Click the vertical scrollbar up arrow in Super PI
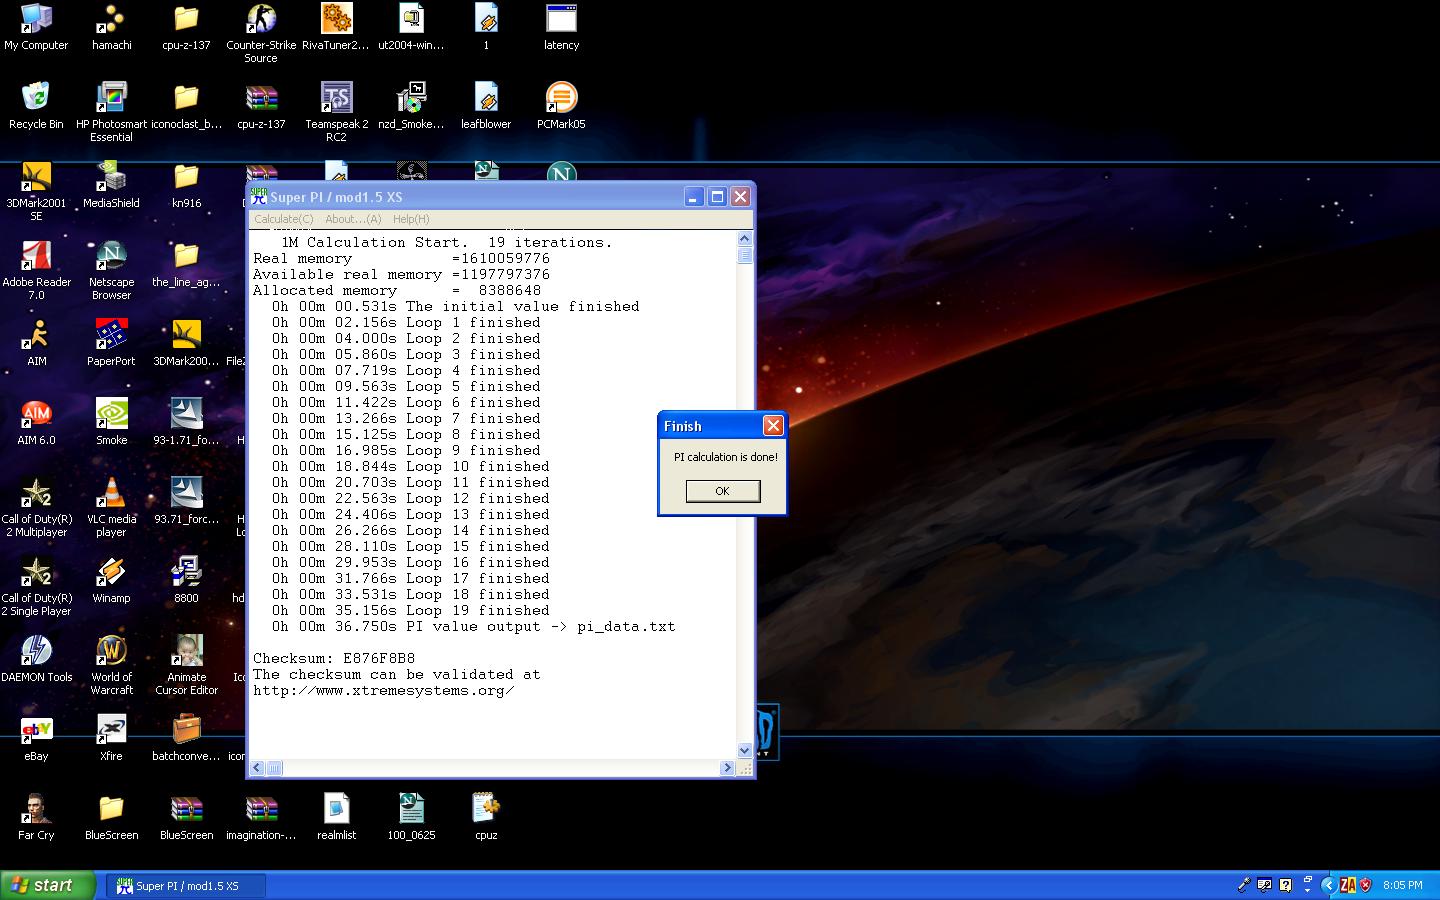Viewport: 1440px width, 900px height. pyautogui.click(x=744, y=238)
